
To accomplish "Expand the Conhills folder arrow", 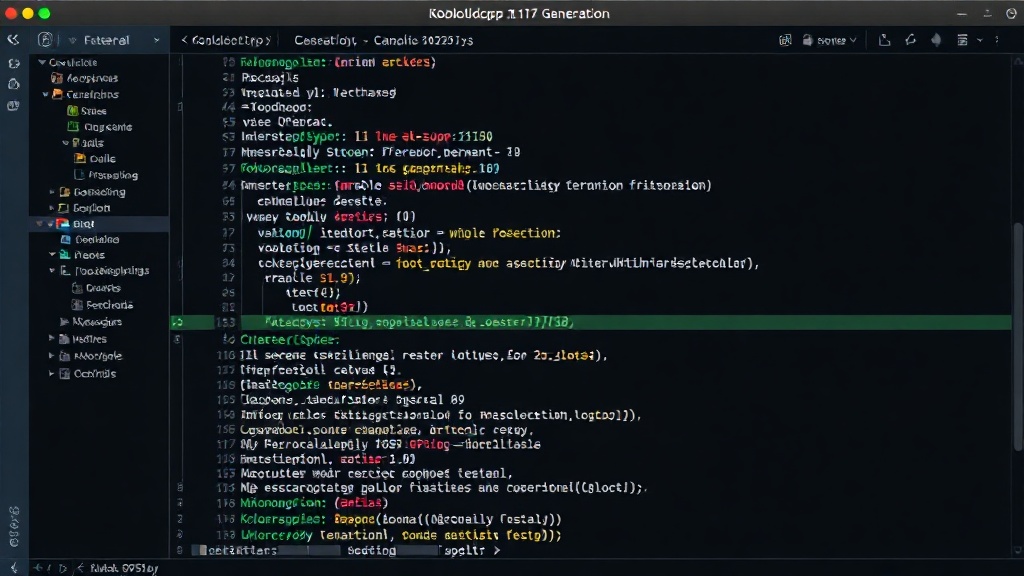I will pos(52,374).
